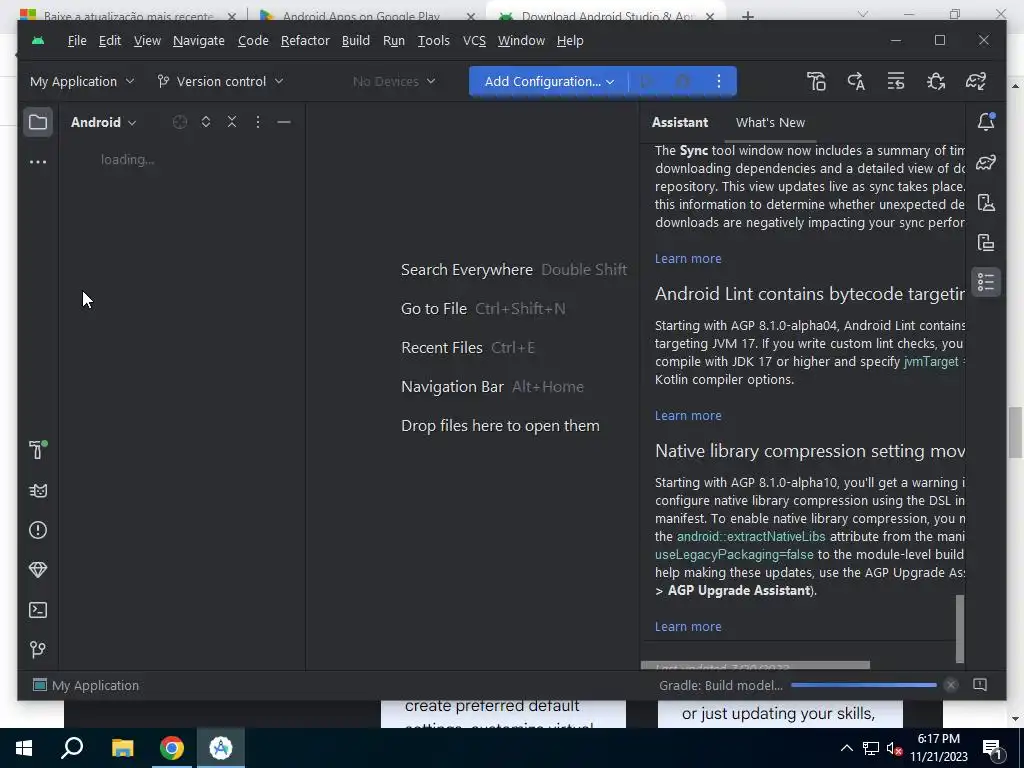Open the Help menu
1024x768 pixels.
click(570, 40)
